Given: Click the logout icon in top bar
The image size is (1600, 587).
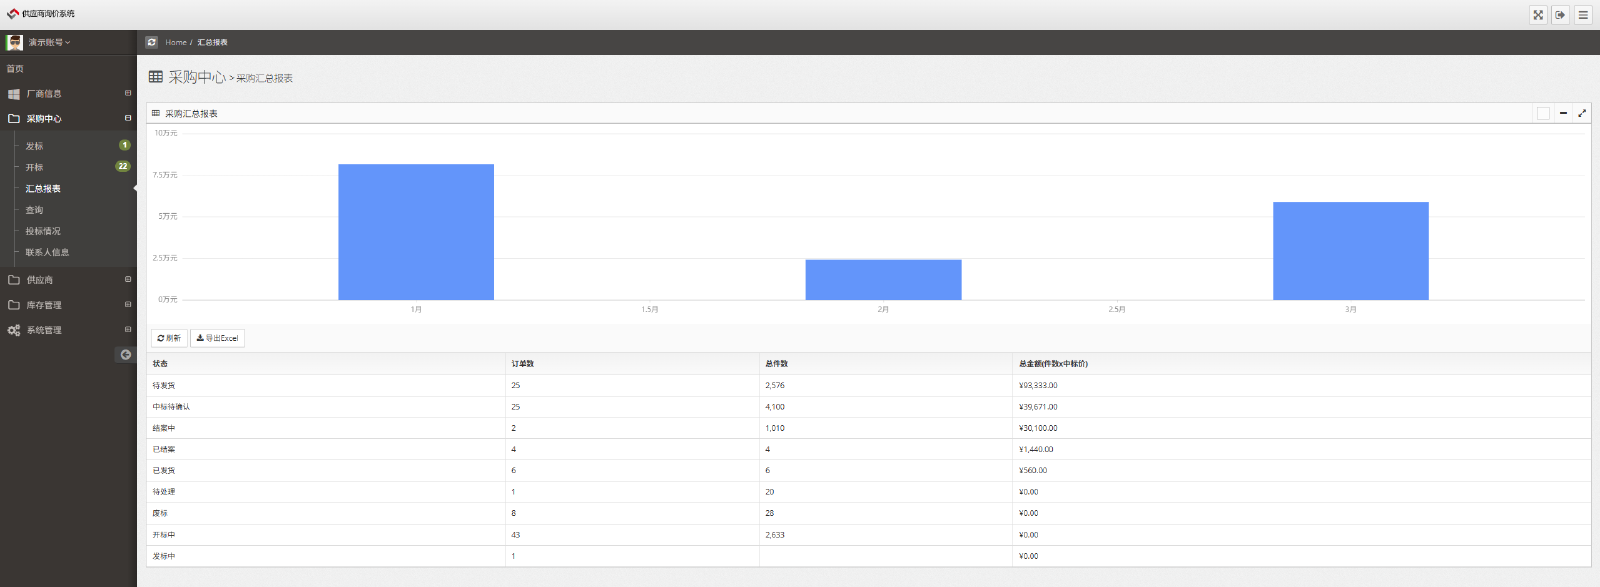Looking at the screenshot, I should [1560, 15].
